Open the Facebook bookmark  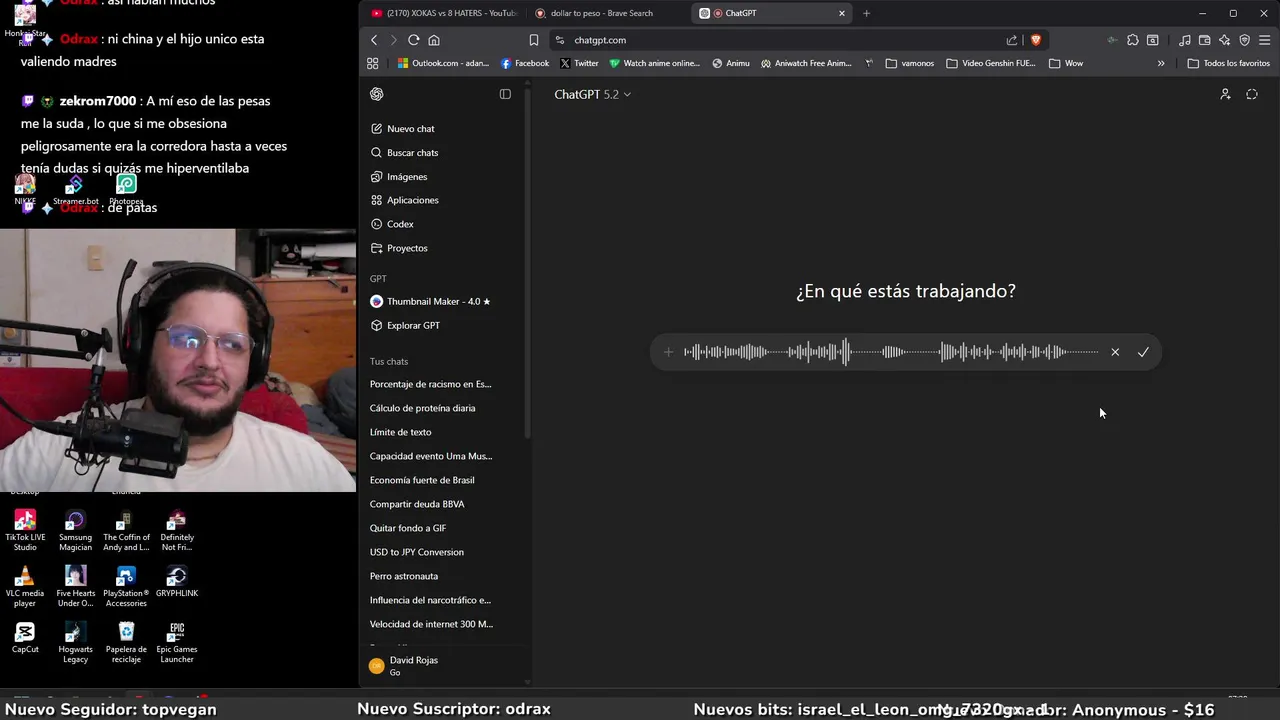coord(525,63)
